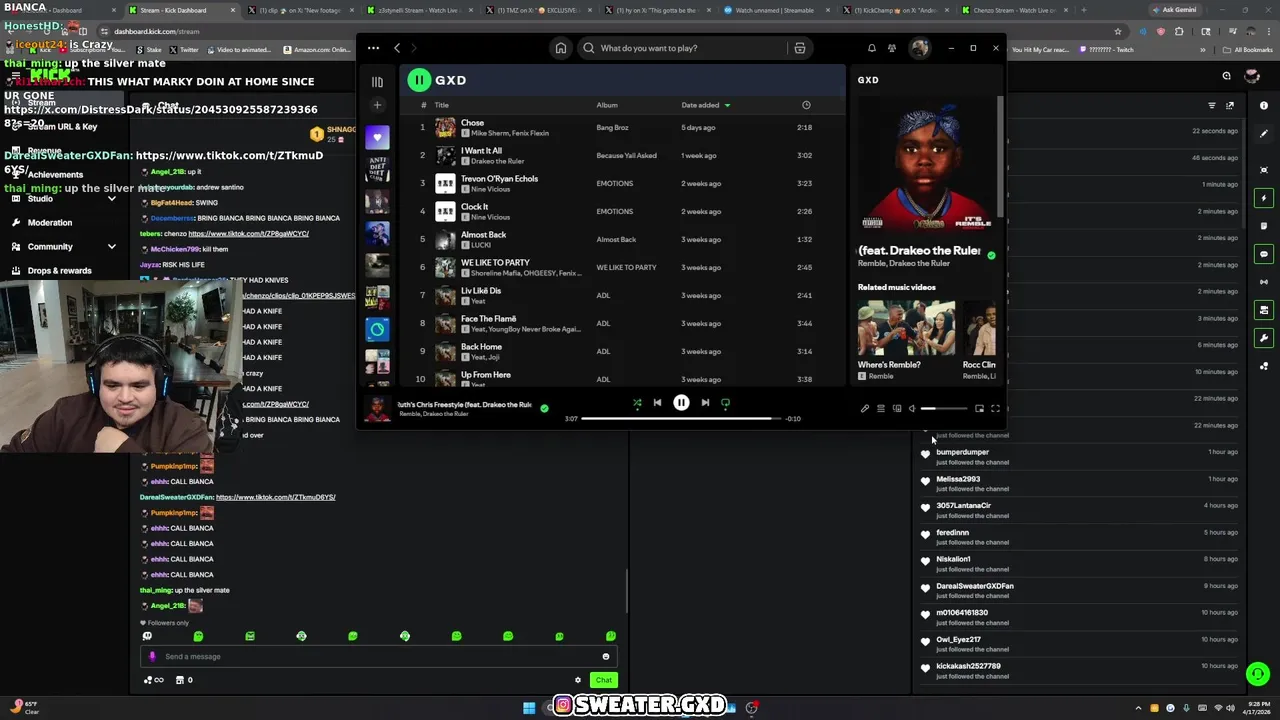Seek on the song progress bar
Image resolution: width=1280 pixels, height=720 pixels.
pyautogui.click(x=681, y=418)
